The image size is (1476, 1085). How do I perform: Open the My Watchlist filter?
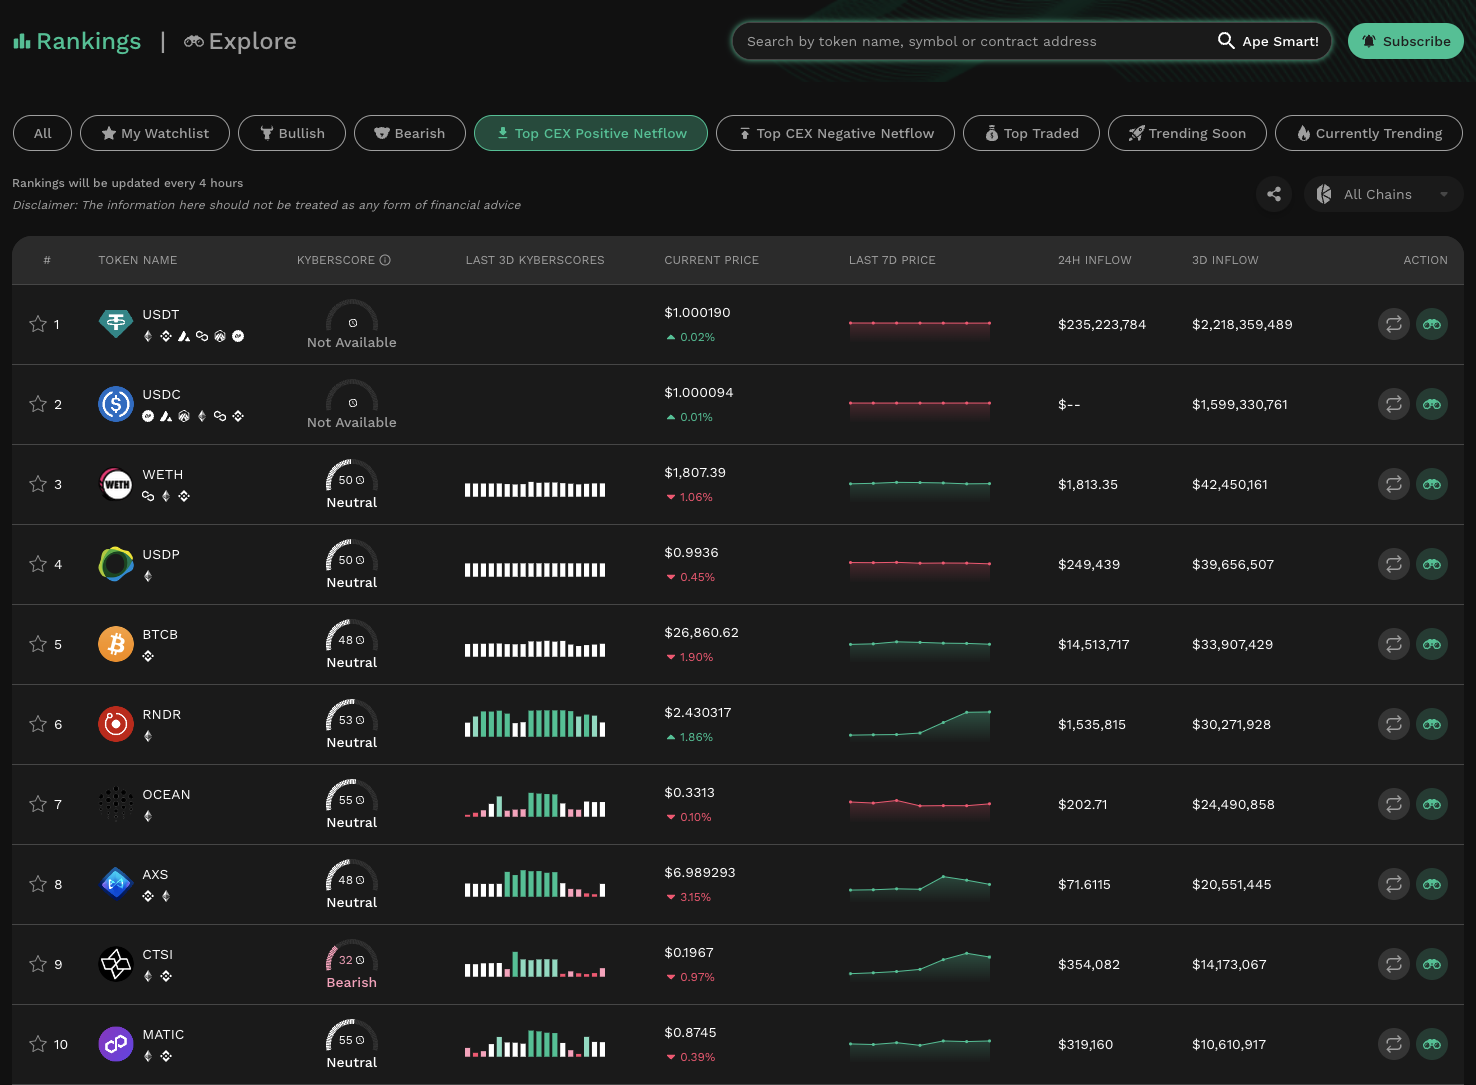(155, 133)
